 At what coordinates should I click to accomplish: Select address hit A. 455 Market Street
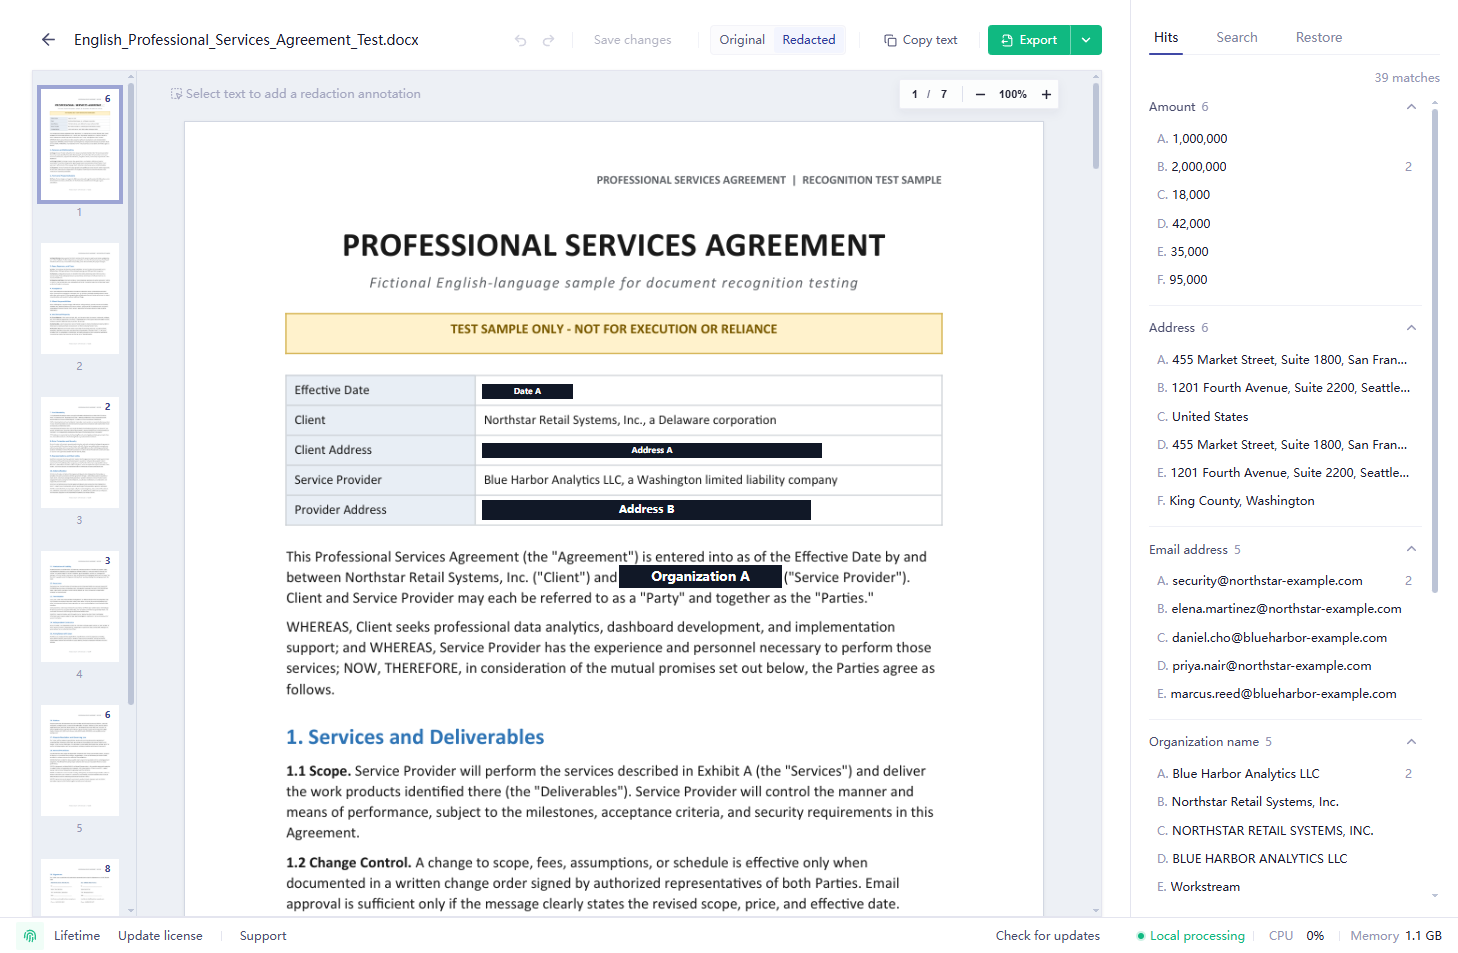1285,360
